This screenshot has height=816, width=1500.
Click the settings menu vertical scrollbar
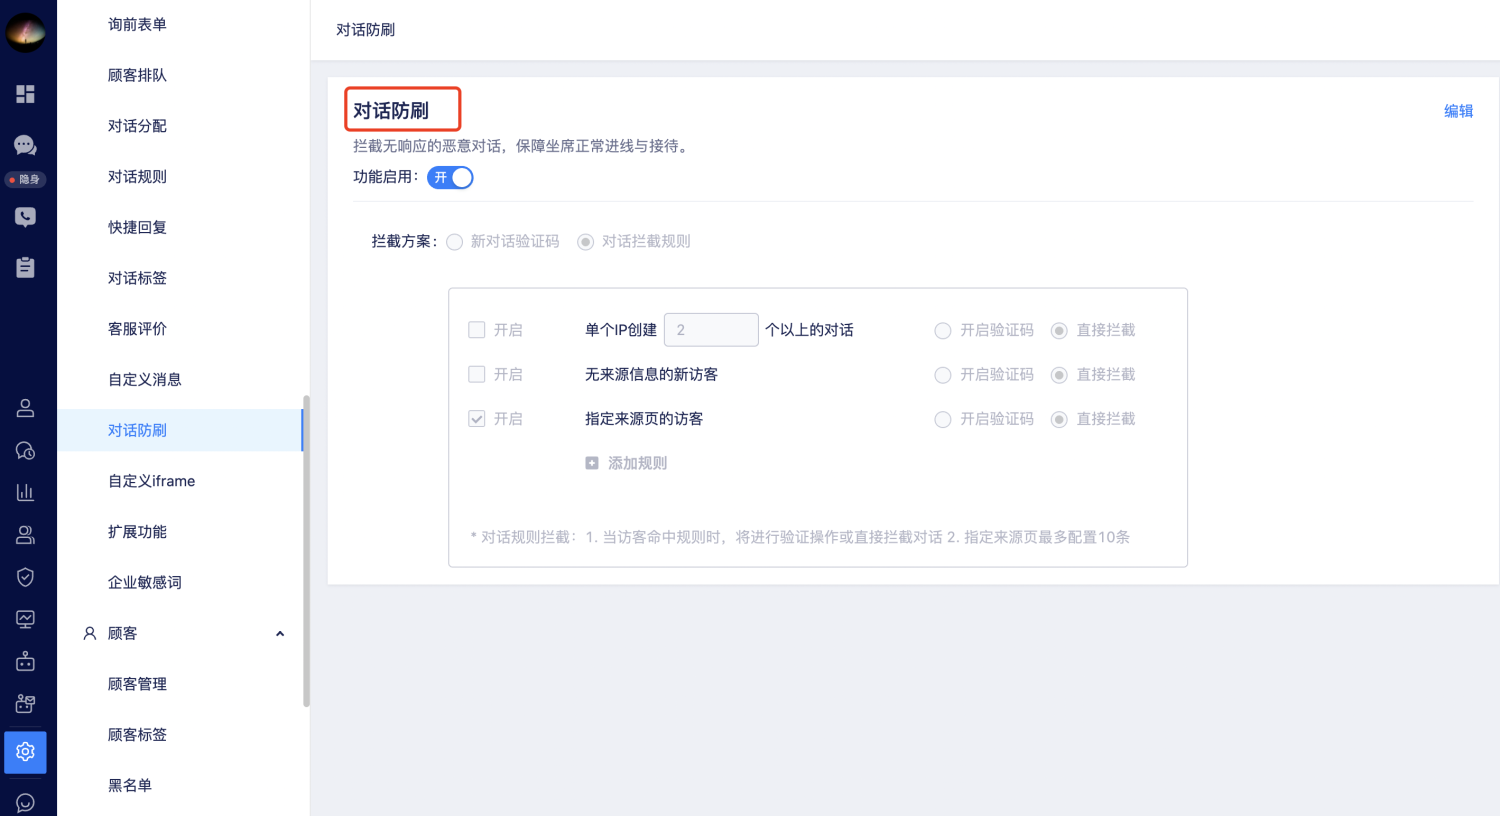(x=306, y=551)
